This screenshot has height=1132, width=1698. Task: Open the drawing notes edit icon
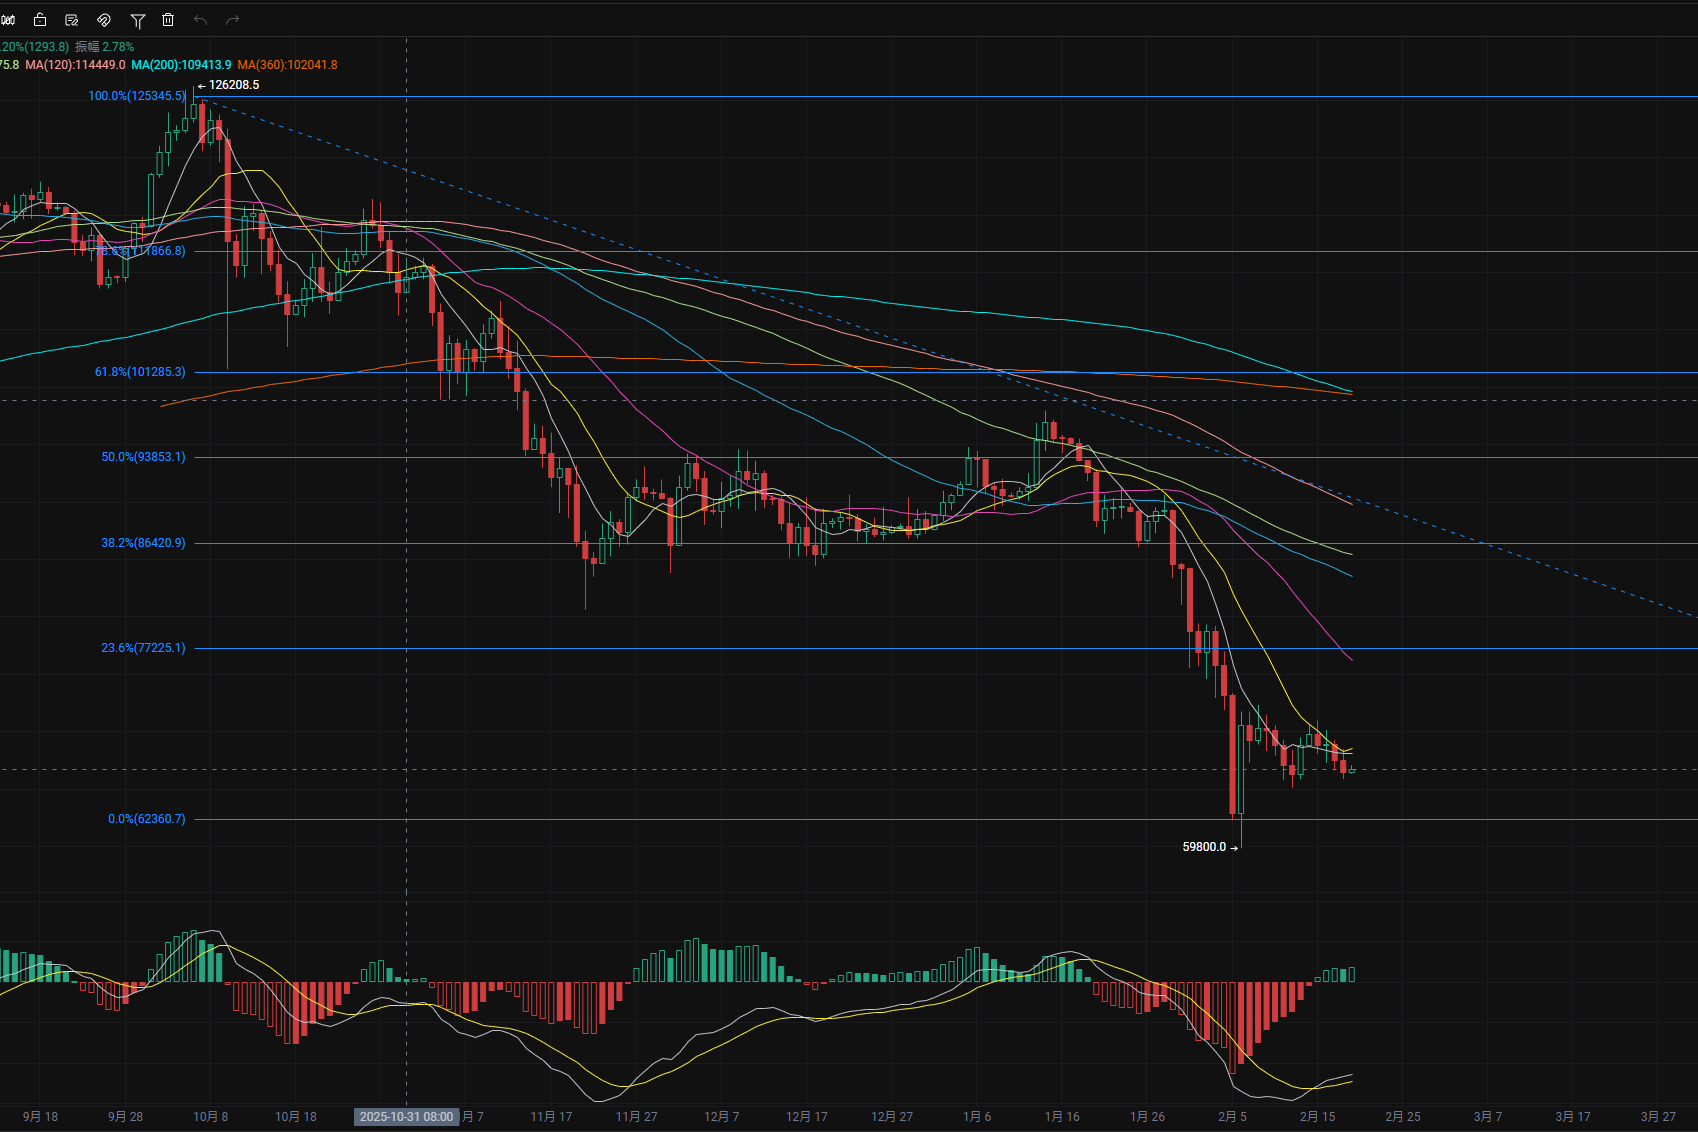coord(72,20)
